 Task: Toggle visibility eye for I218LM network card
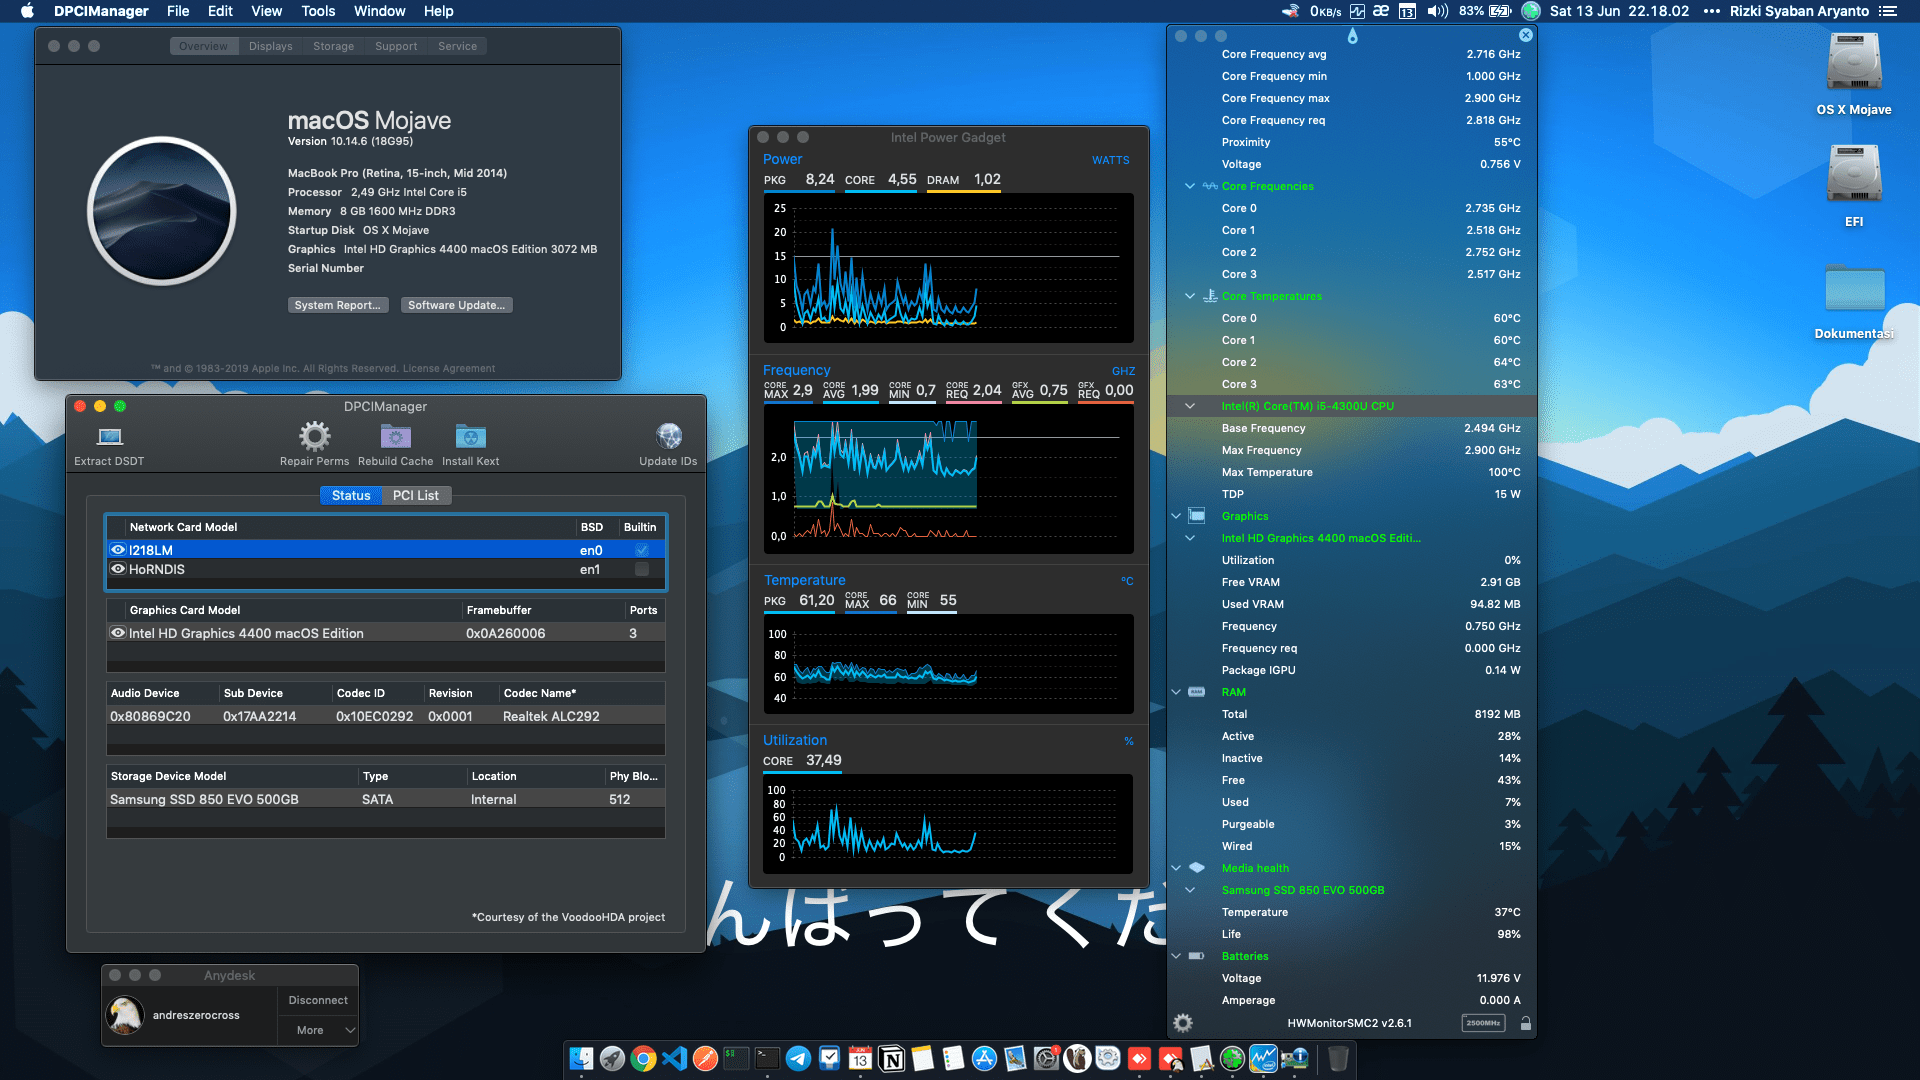(x=117, y=549)
